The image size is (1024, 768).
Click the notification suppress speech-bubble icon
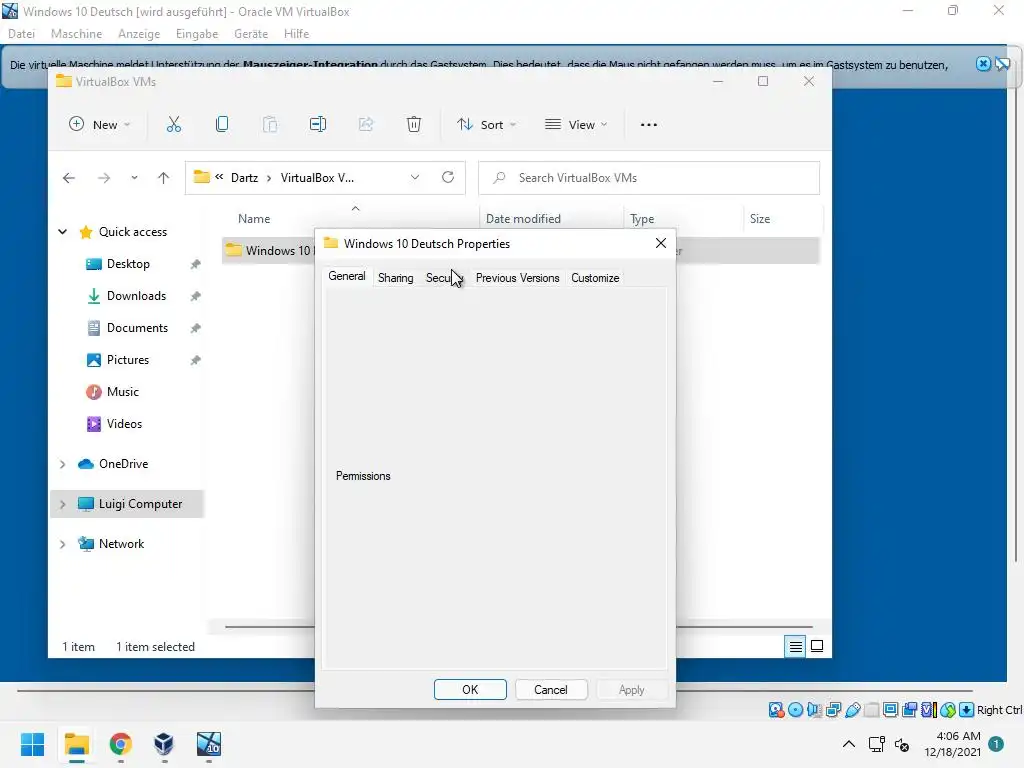1002,64
